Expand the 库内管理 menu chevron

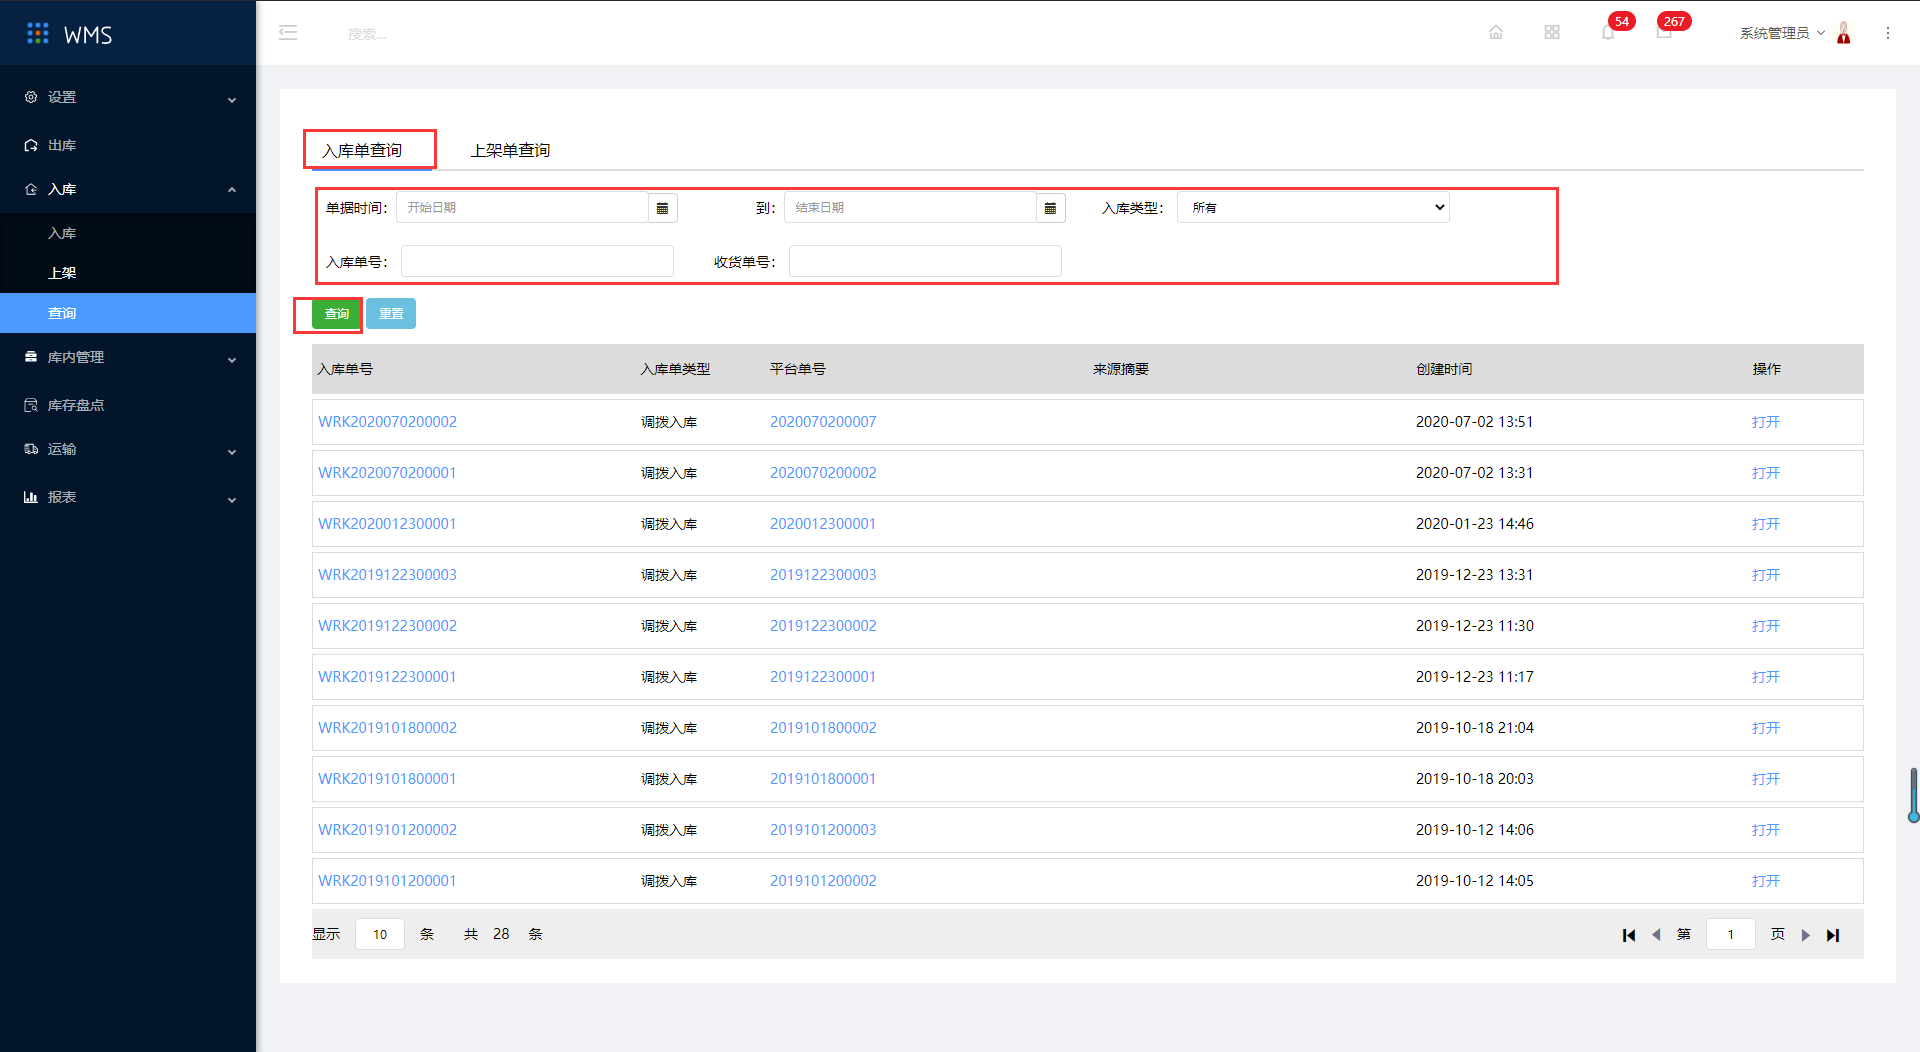click(x=232, y=360)
